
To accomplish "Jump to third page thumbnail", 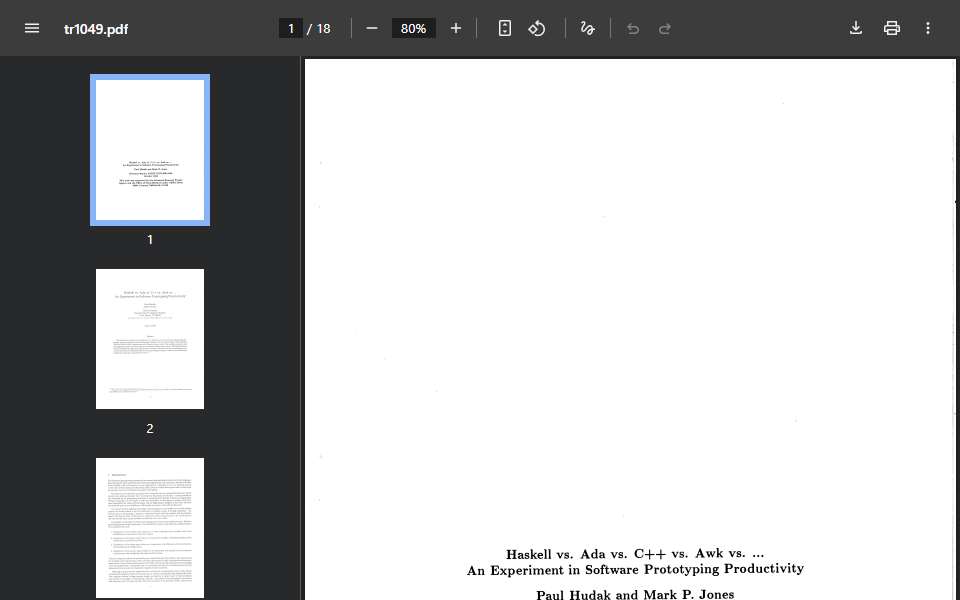I will (150, 528).
